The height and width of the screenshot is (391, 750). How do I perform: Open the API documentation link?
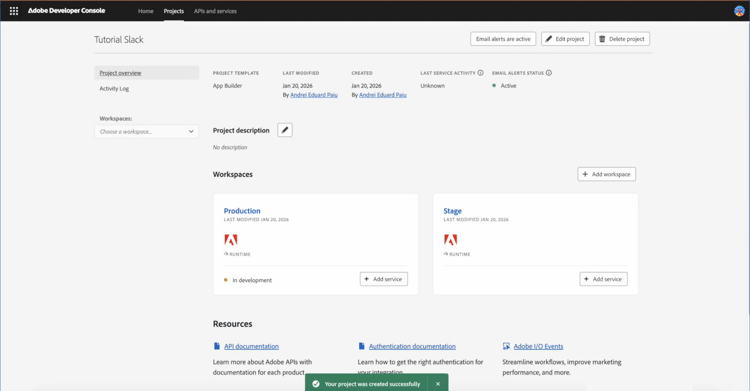pyautogui.click(x=252, y=346)
